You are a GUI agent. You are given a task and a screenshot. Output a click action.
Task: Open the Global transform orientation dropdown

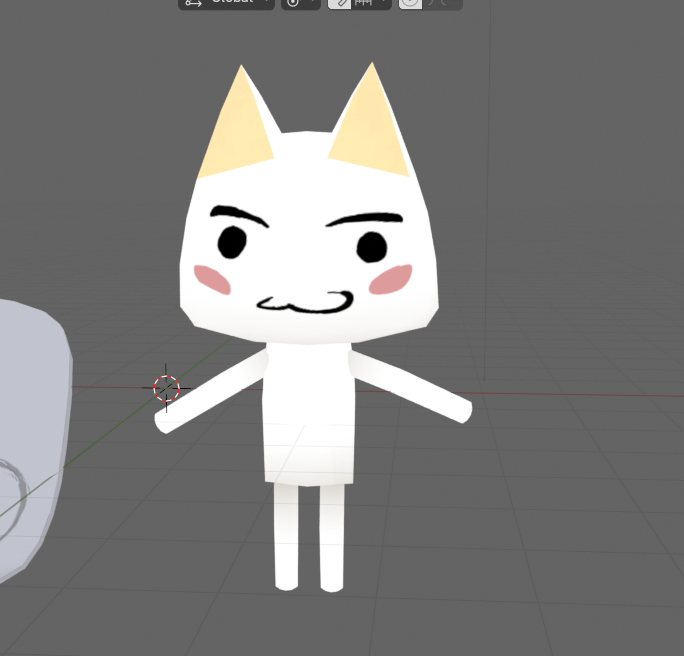point(226,3)
